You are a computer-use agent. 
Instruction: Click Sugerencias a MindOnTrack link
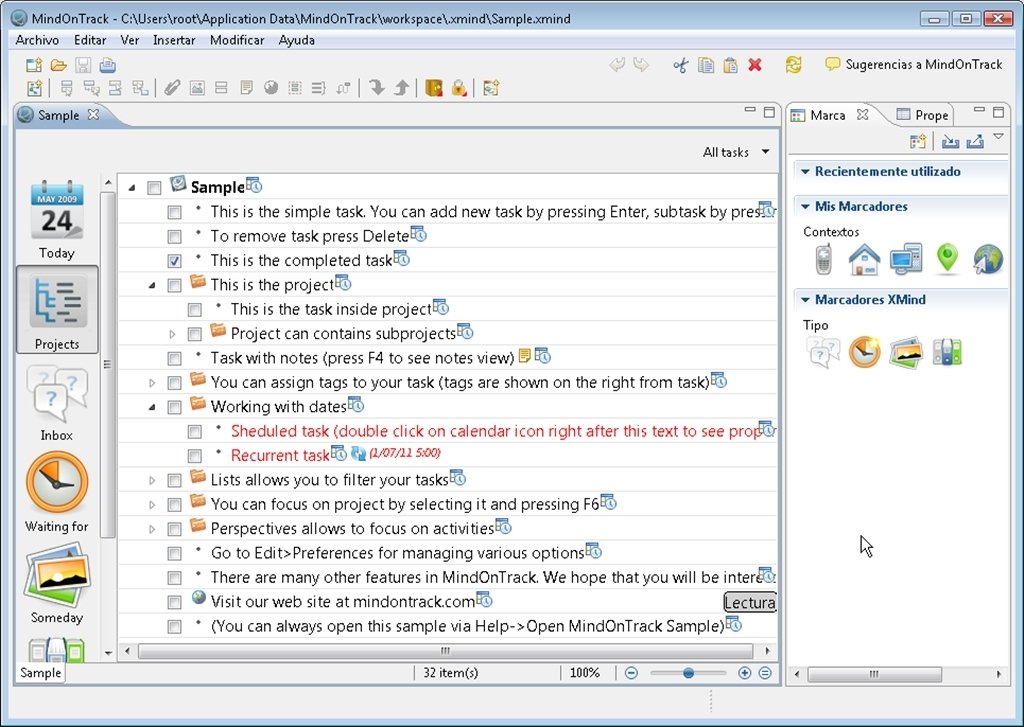(x=914, y=64)
